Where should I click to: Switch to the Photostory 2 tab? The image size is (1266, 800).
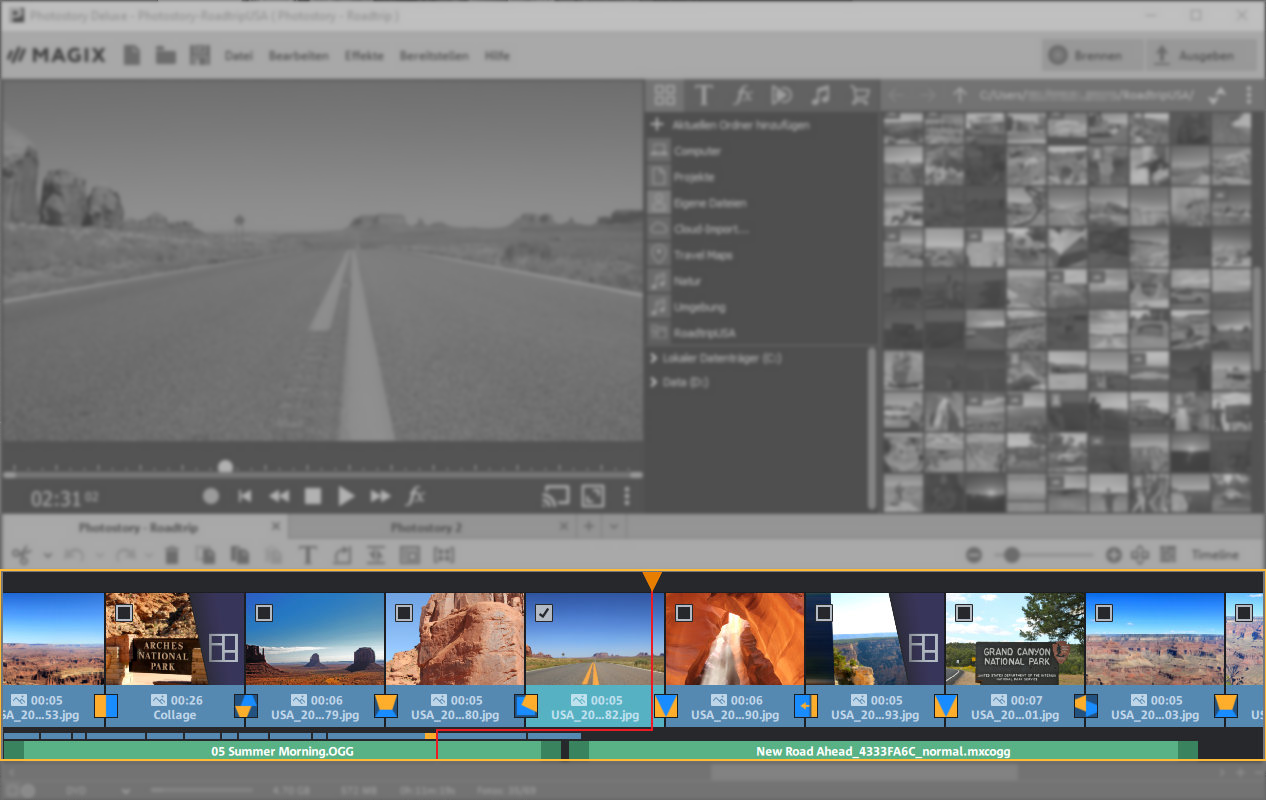click(x=426, y=527)
